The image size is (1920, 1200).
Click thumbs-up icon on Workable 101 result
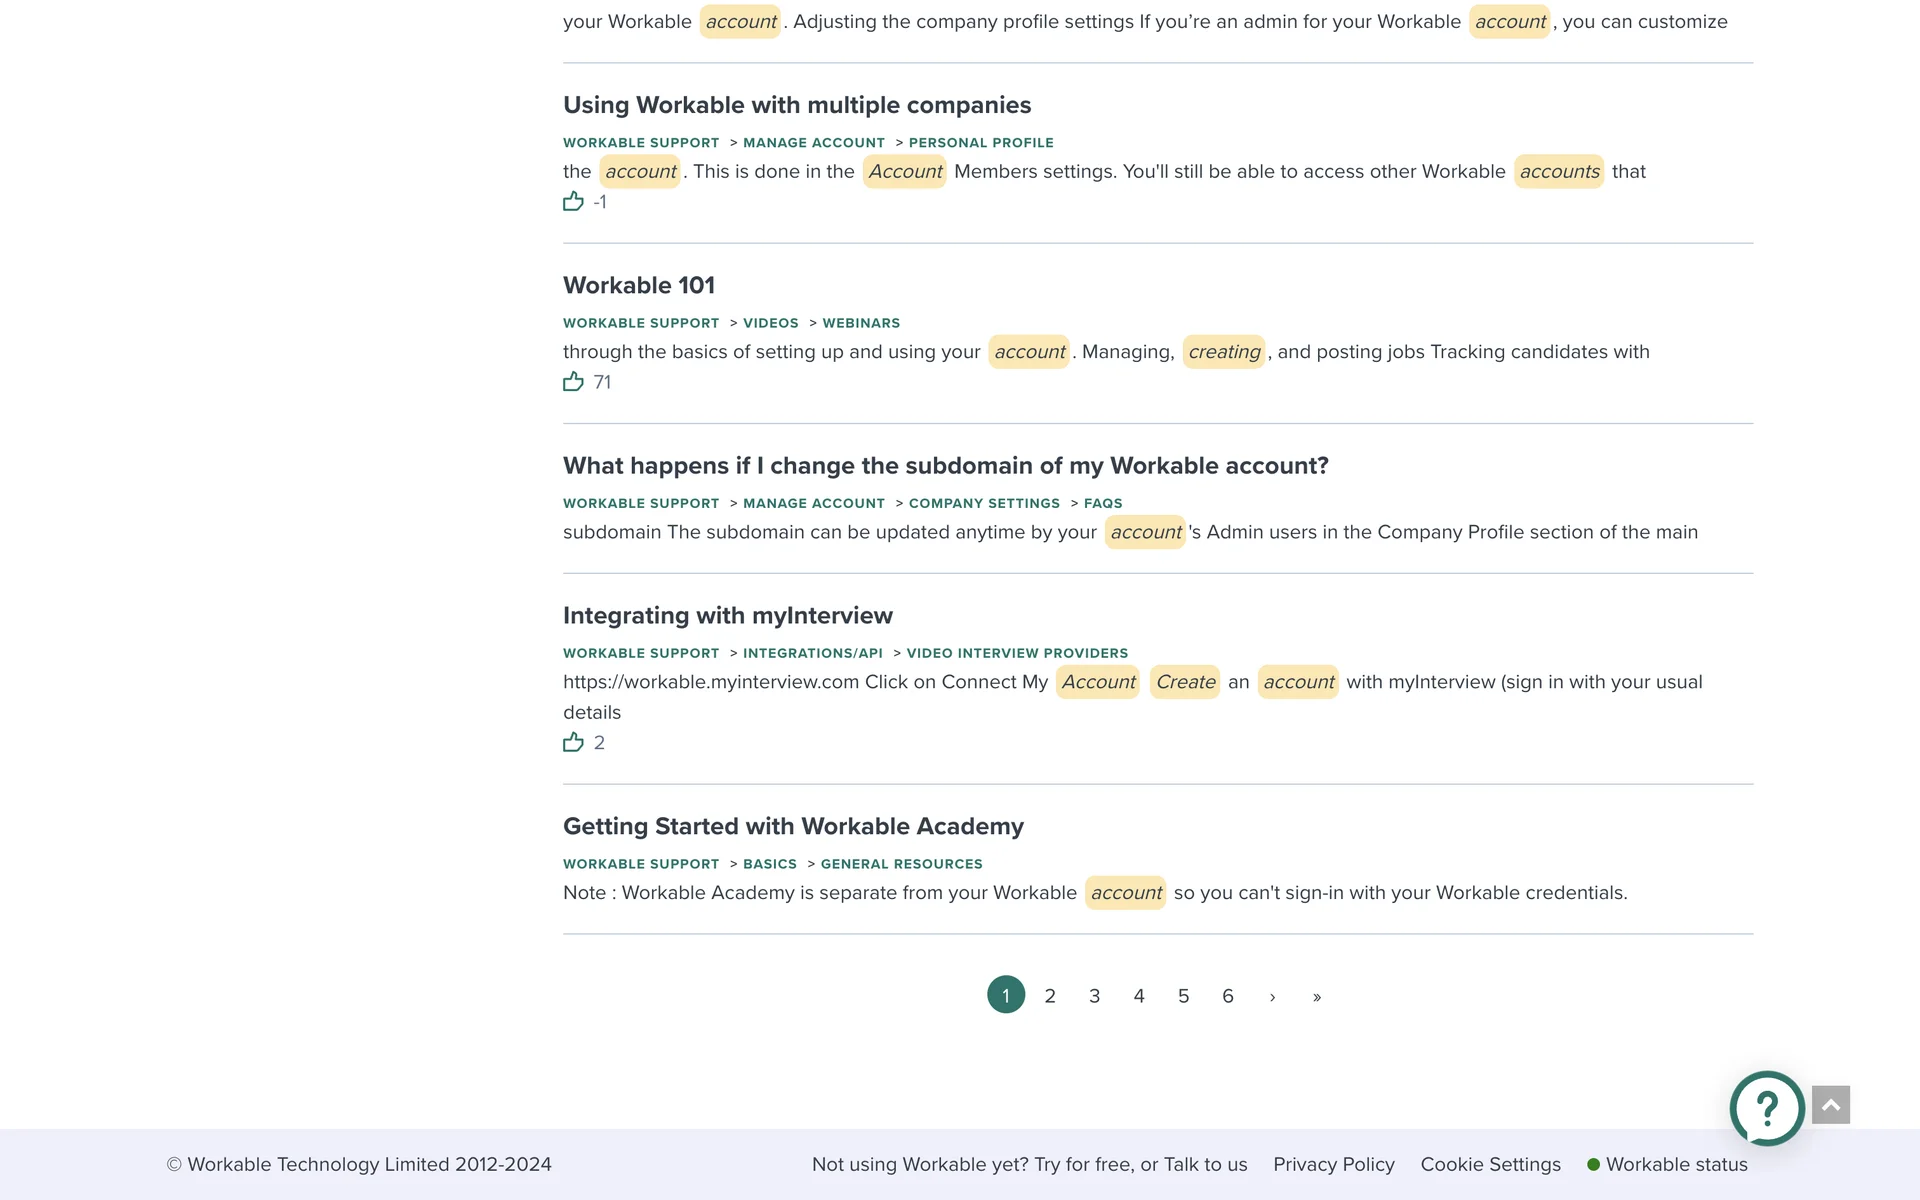tap(573, 381)
